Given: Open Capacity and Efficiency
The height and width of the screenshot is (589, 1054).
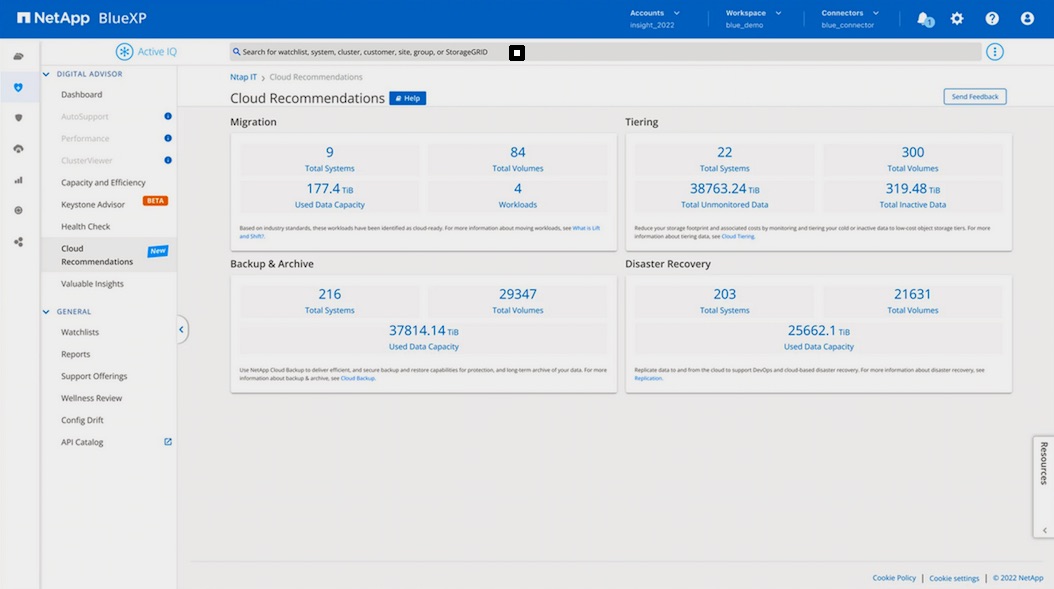Looking at the screenshot, I should point(104,183).
